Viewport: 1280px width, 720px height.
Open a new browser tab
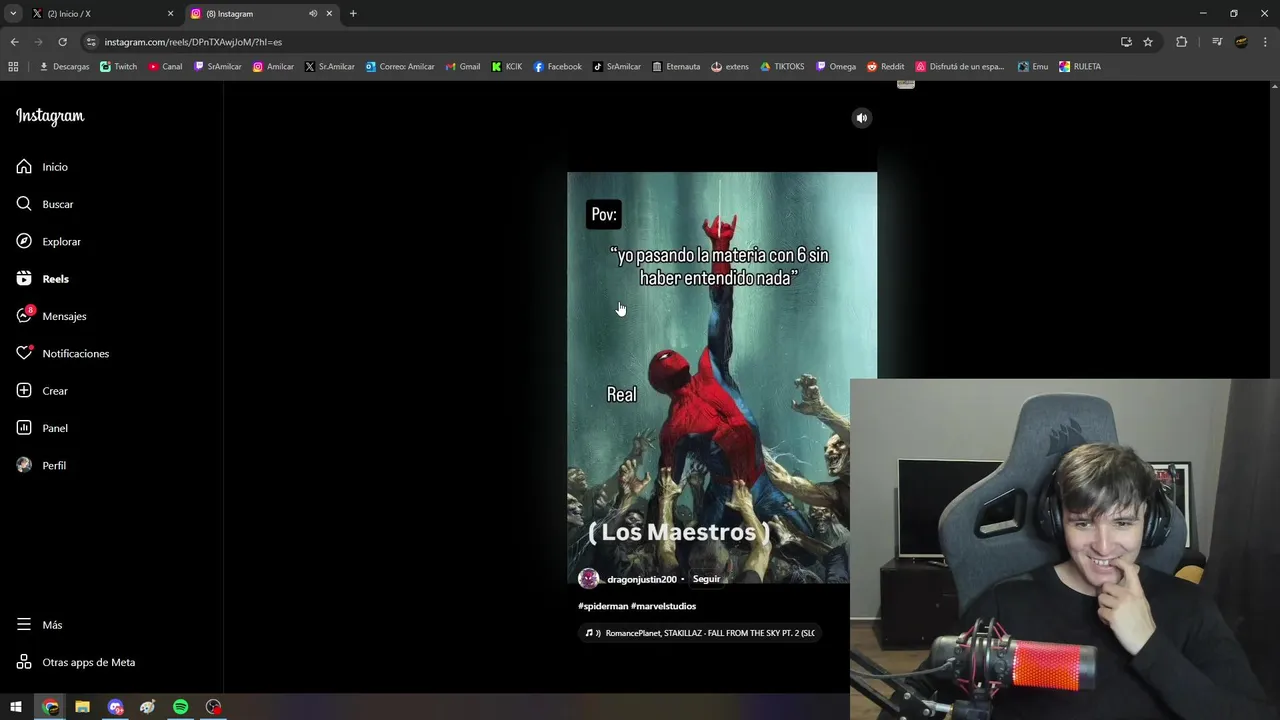click(353, 14)
